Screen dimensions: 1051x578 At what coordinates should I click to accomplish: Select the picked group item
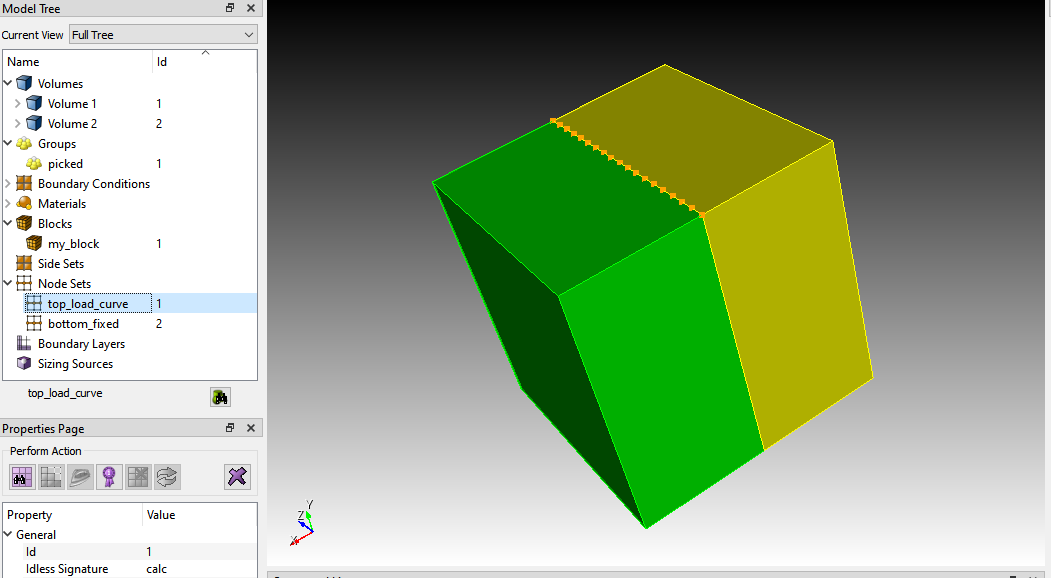[65, 164]
